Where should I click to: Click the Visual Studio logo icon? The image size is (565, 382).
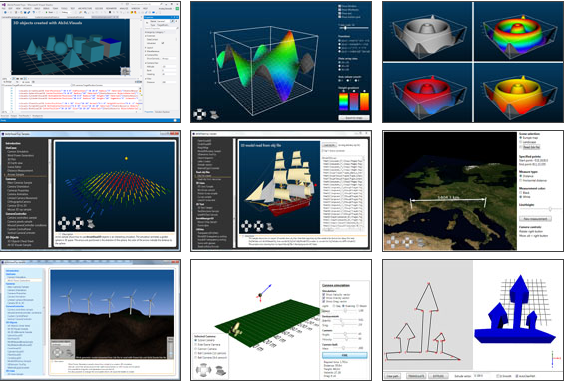[4, 5]
